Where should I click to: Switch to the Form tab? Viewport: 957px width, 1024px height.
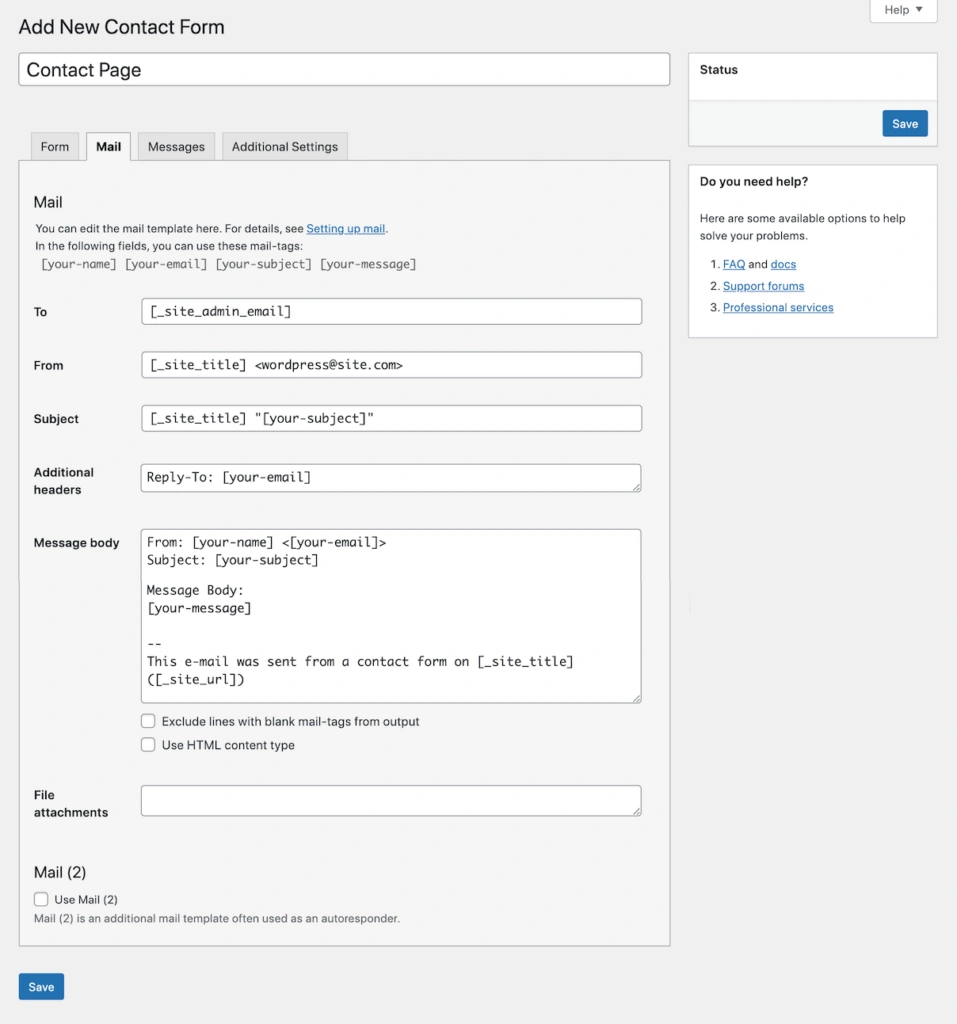pyautogui.click(x=55, y=147)
